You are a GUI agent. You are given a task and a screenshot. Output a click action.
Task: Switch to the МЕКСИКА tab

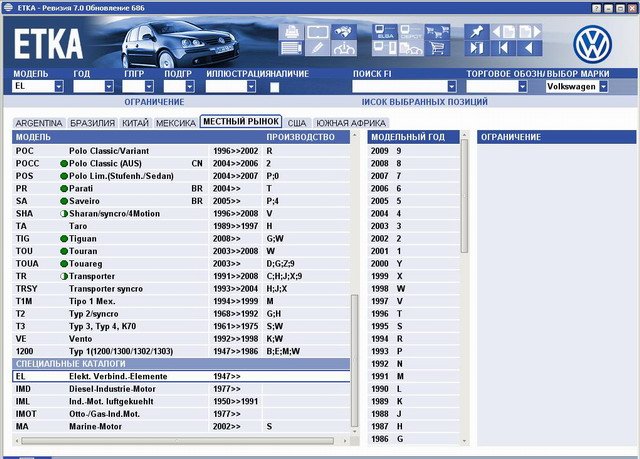176,123
